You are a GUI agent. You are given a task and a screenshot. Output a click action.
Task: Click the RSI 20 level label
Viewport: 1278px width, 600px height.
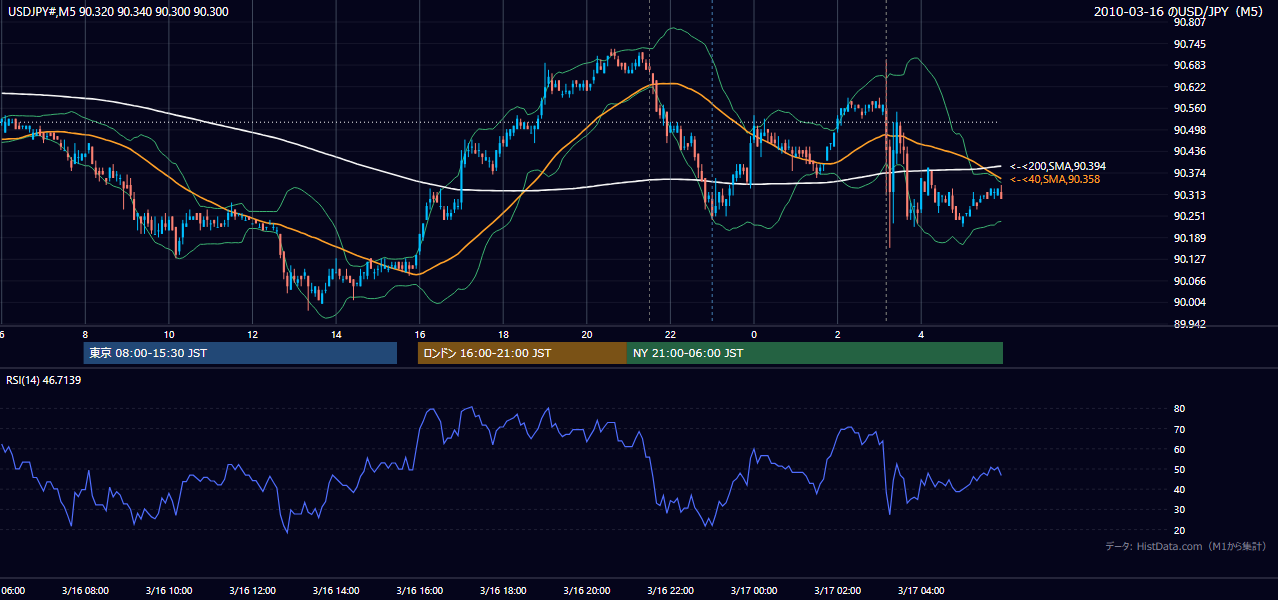(1179, 530)
